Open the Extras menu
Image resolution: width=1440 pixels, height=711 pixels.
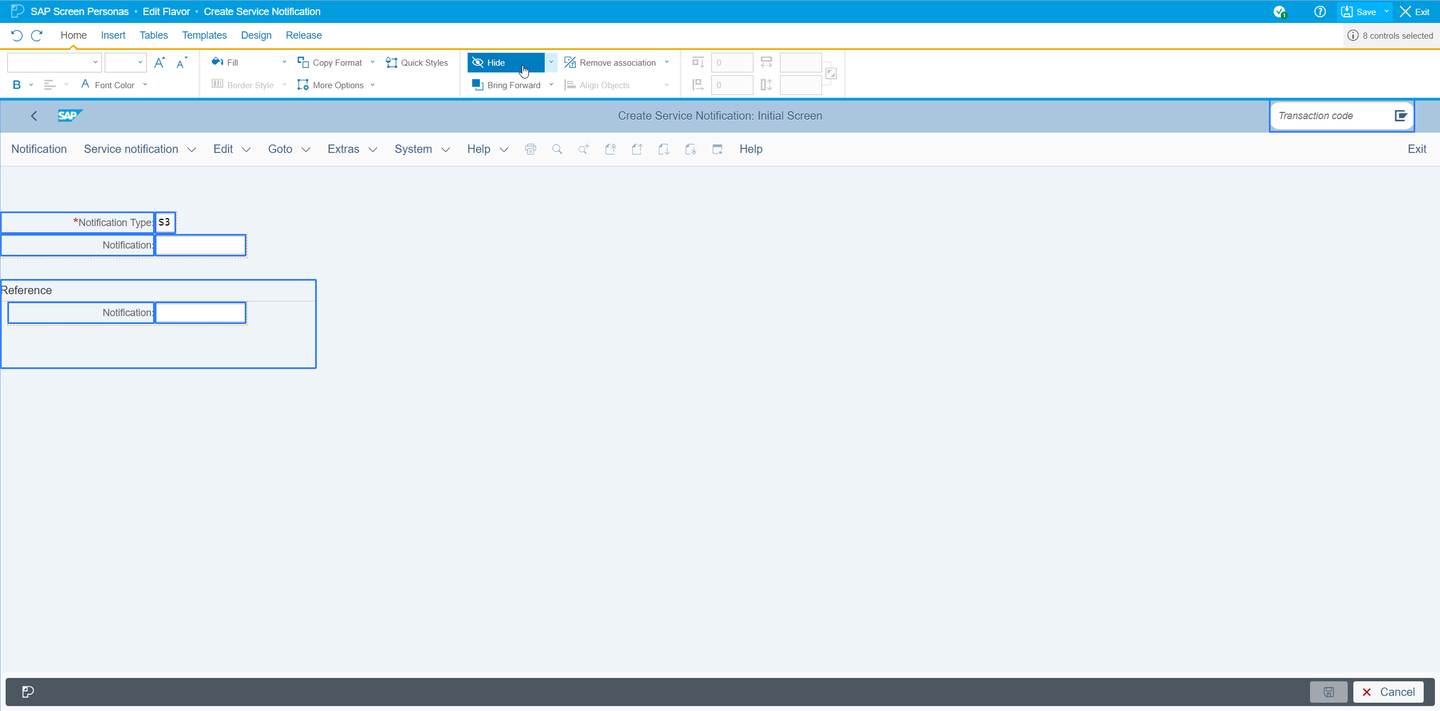click(x=352, y=149)
